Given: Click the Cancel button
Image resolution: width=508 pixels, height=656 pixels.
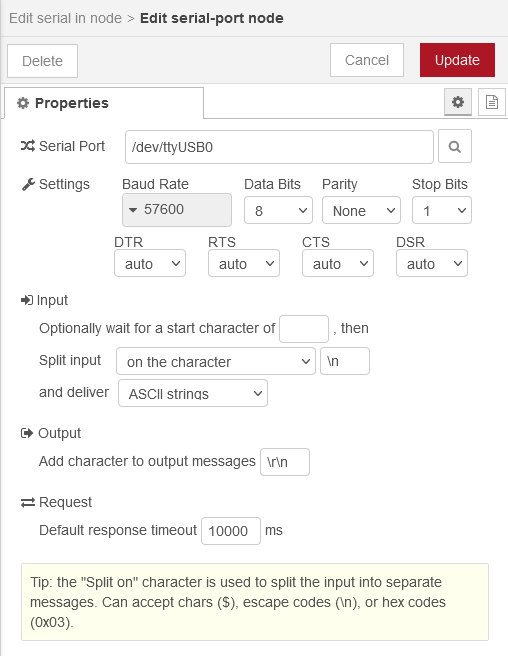Looking at the screenshot, I should (367, 60).
